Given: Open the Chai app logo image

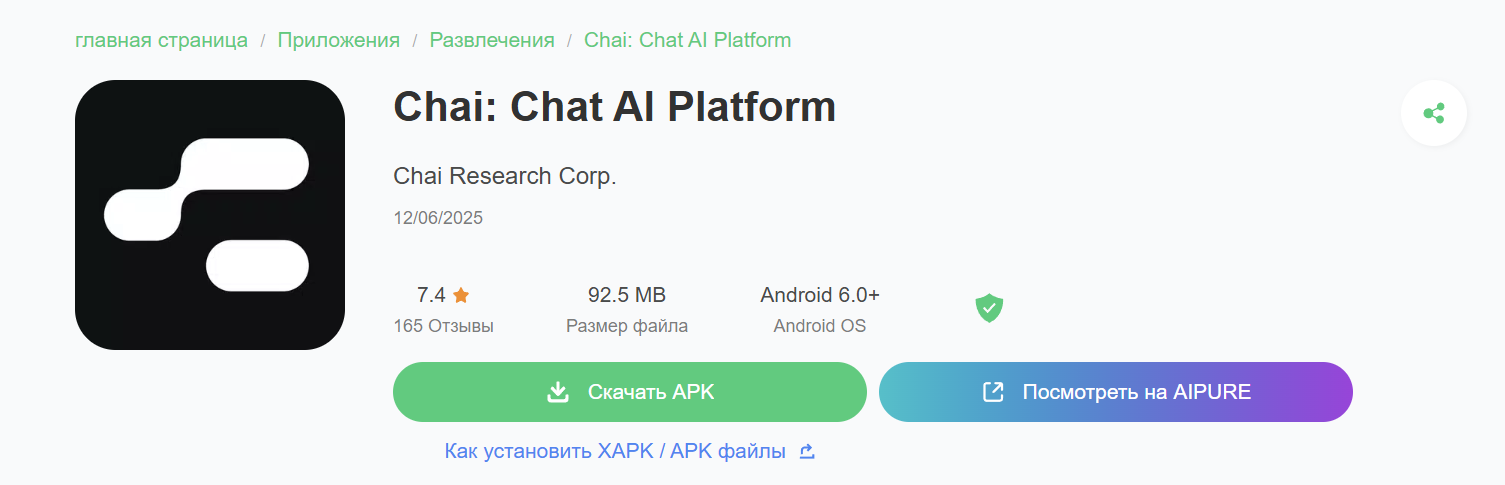Looking at the screenshot, I should click(210, 215).
